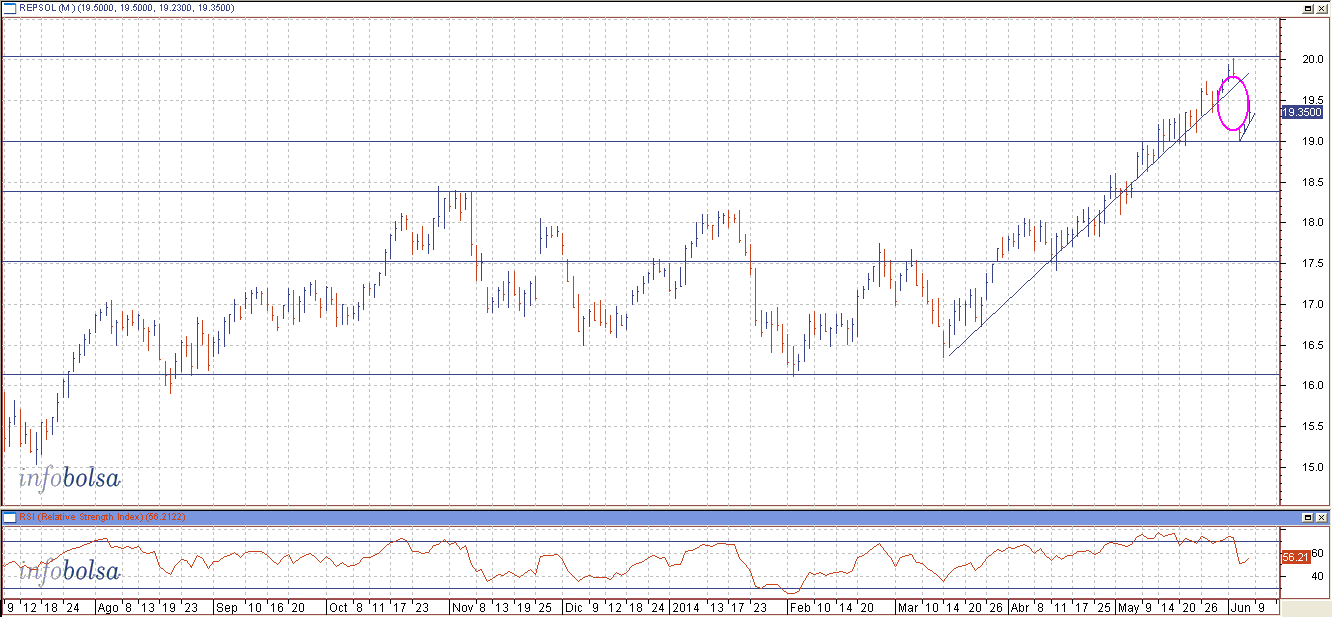Click the May date label
Screen dimensions: 1332x617
[1129, 607]
